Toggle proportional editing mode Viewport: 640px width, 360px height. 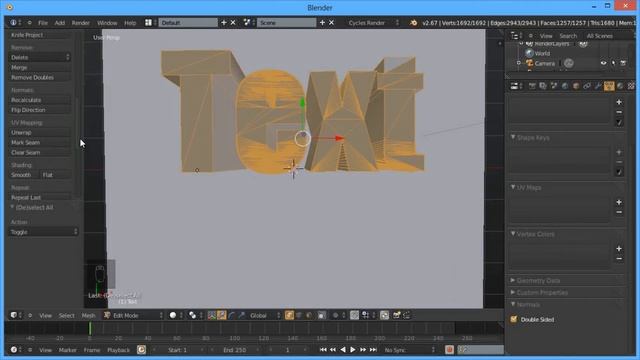tap(338, 315)
